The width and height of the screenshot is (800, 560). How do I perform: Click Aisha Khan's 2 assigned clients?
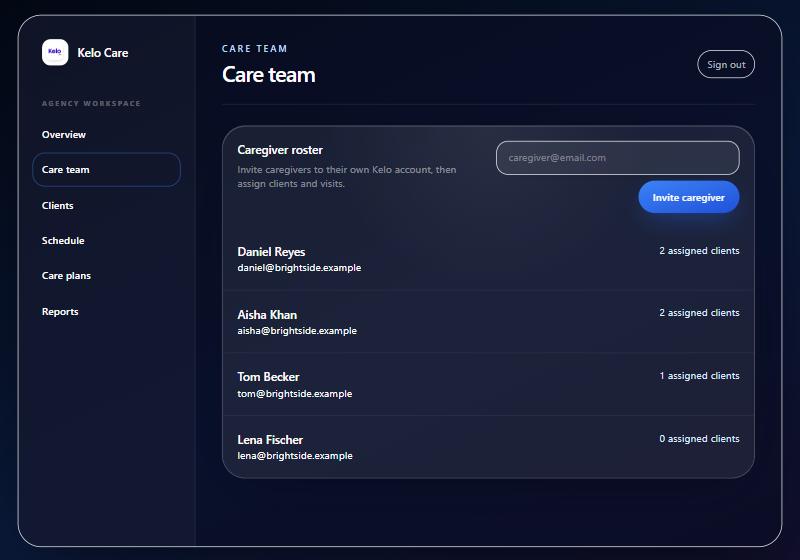(x=699, y=313)
